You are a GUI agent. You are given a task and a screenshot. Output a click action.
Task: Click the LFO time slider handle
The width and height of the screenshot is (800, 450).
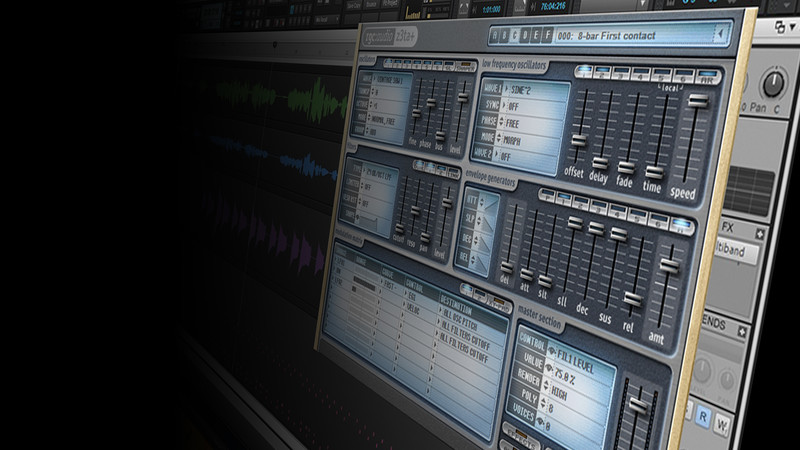[654, 172]
